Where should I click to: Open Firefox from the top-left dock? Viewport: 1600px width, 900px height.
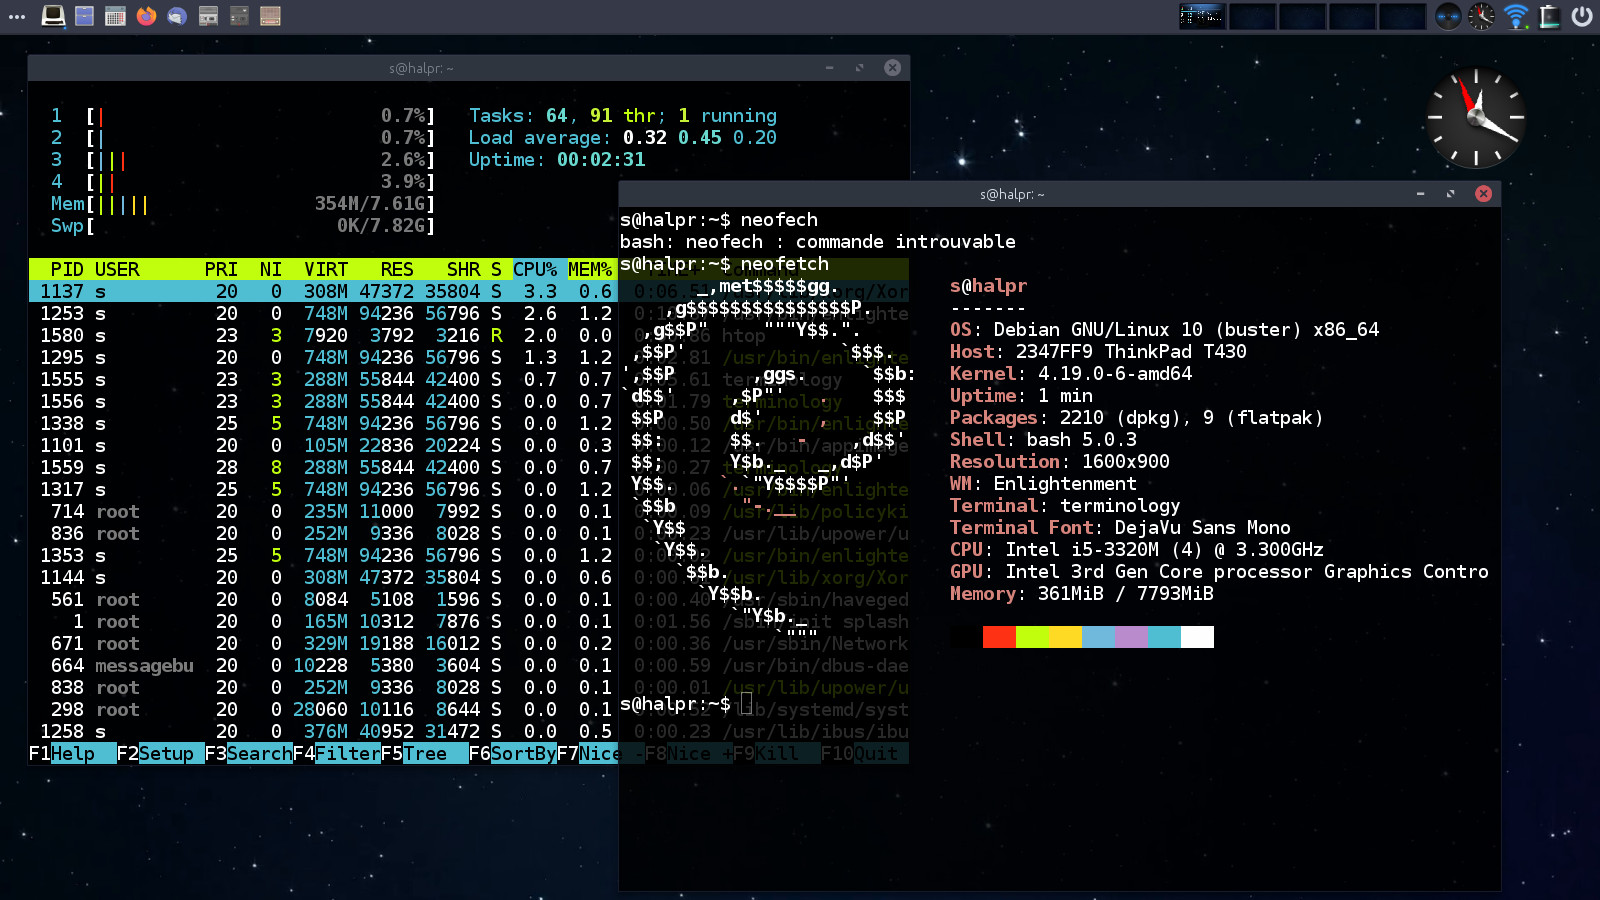click(145, 16)
